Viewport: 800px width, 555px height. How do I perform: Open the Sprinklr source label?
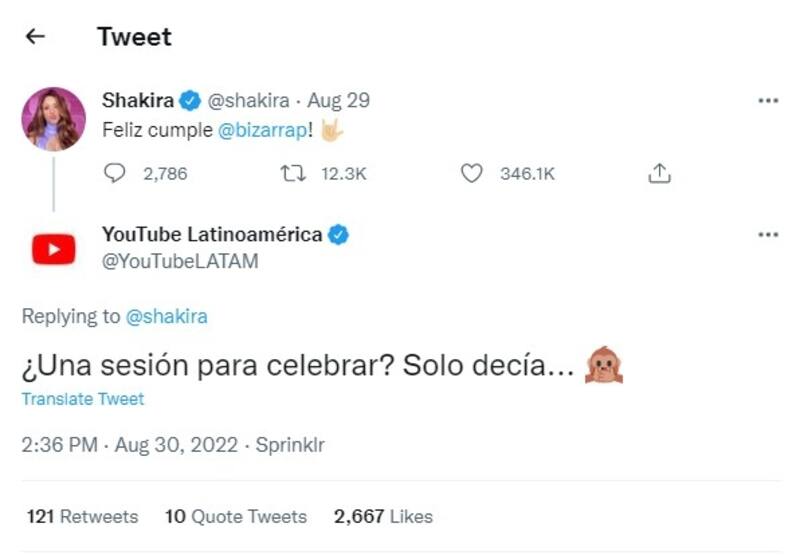tap(290, 445)
